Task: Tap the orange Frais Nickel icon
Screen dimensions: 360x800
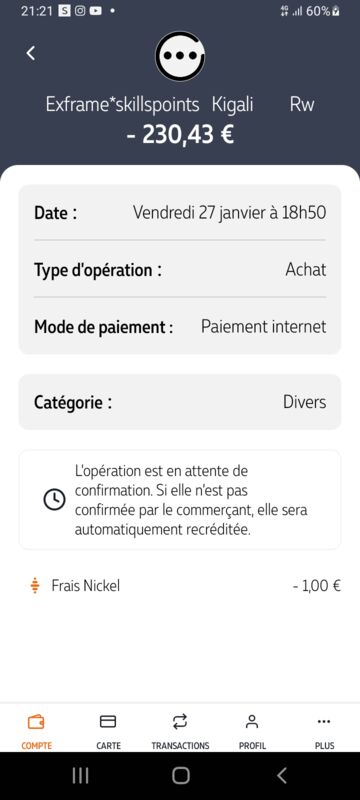Action: pyautogui.click(x=35, y=586)
